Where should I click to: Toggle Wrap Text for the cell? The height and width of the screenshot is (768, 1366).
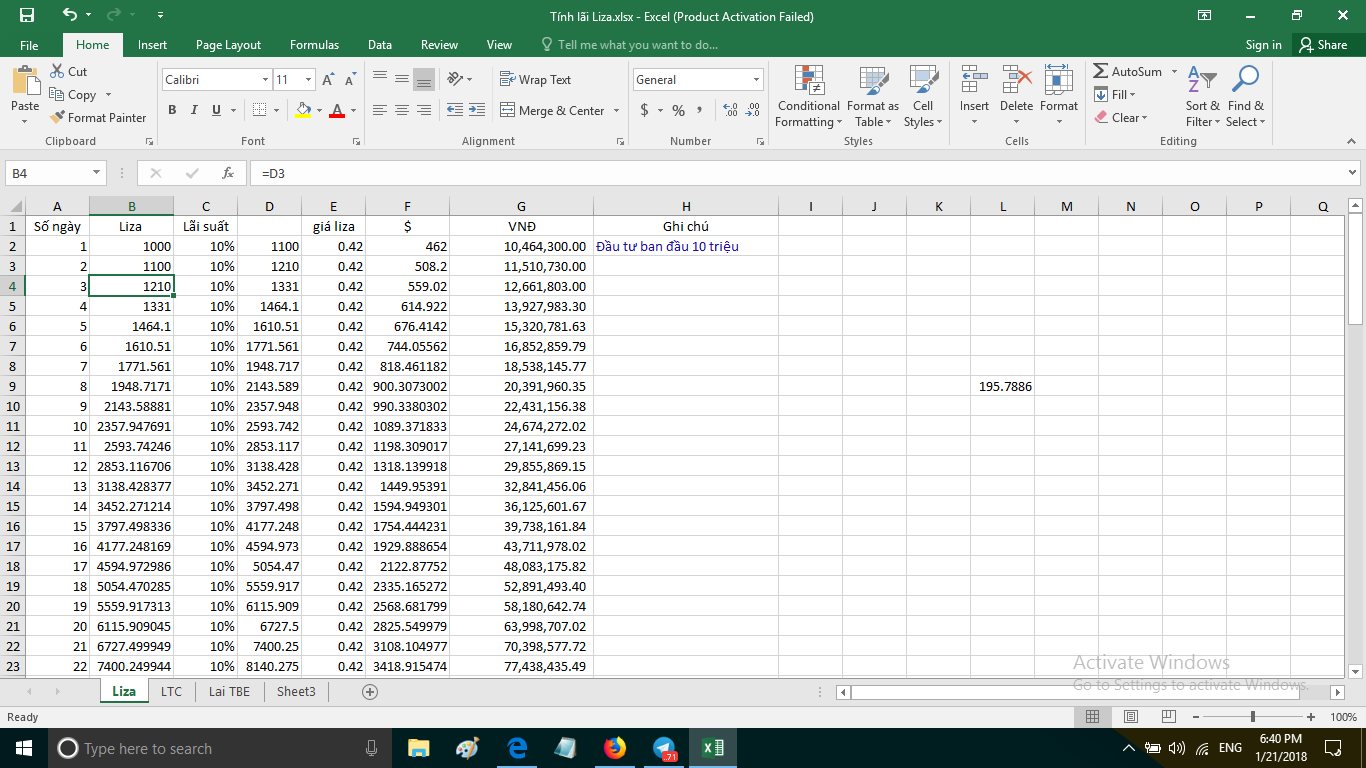pyautogui.click(x=535, y=80)
